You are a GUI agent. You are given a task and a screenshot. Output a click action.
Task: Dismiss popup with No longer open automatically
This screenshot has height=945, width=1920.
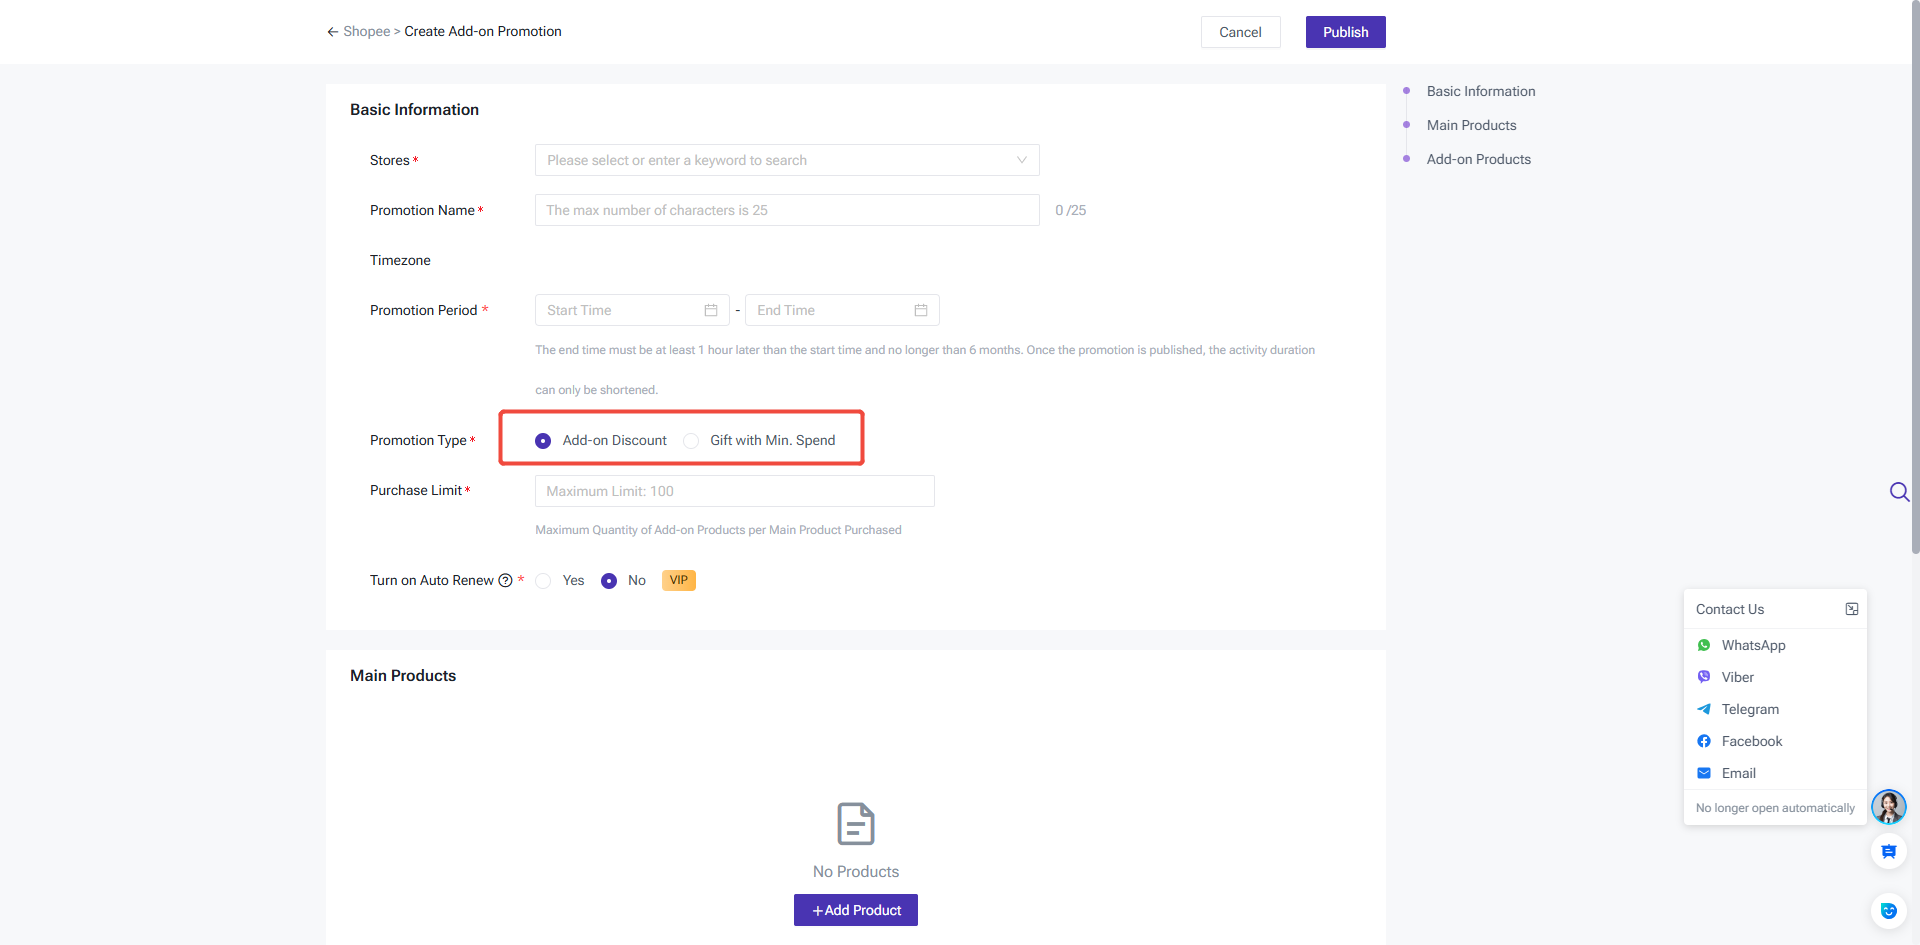coord(1774,808)
